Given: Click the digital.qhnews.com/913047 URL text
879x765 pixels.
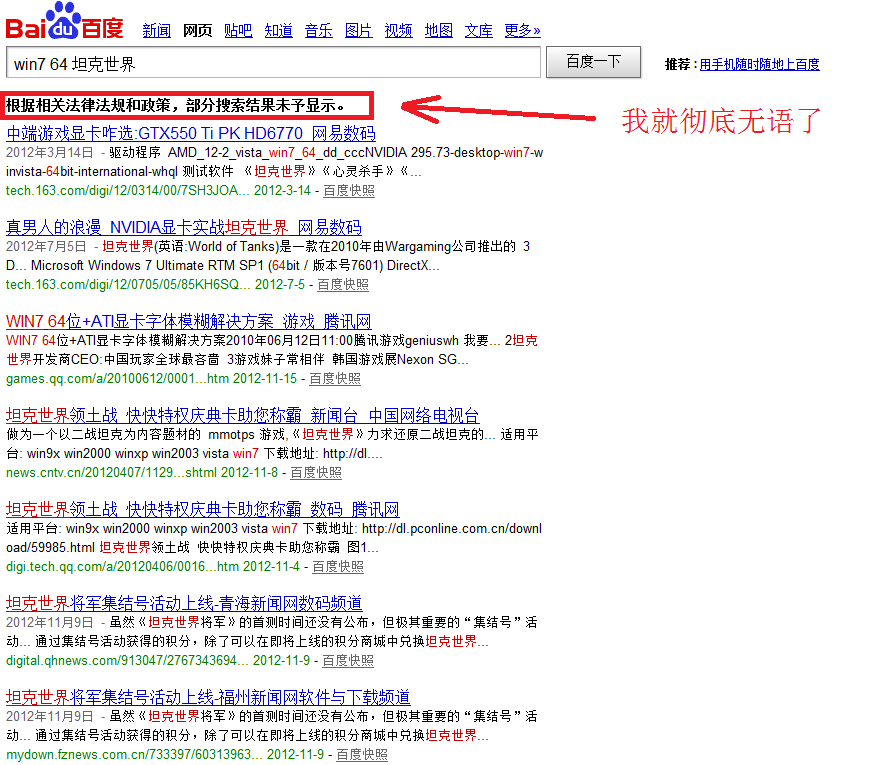Looking at the screenshot, I should (127, 661).
